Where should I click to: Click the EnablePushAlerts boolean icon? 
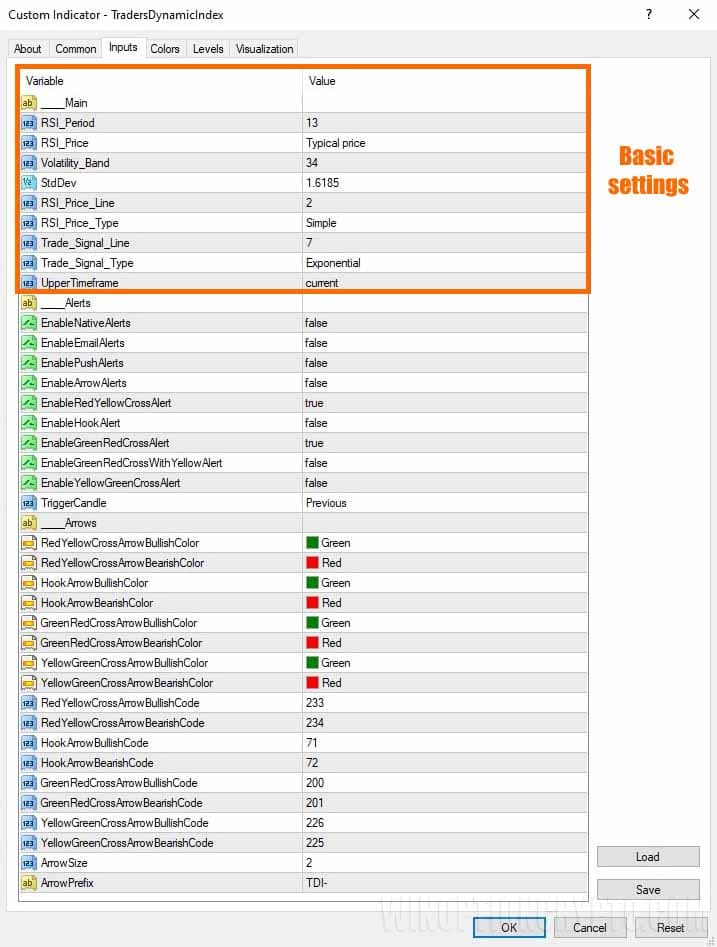(x=28, y=363)
